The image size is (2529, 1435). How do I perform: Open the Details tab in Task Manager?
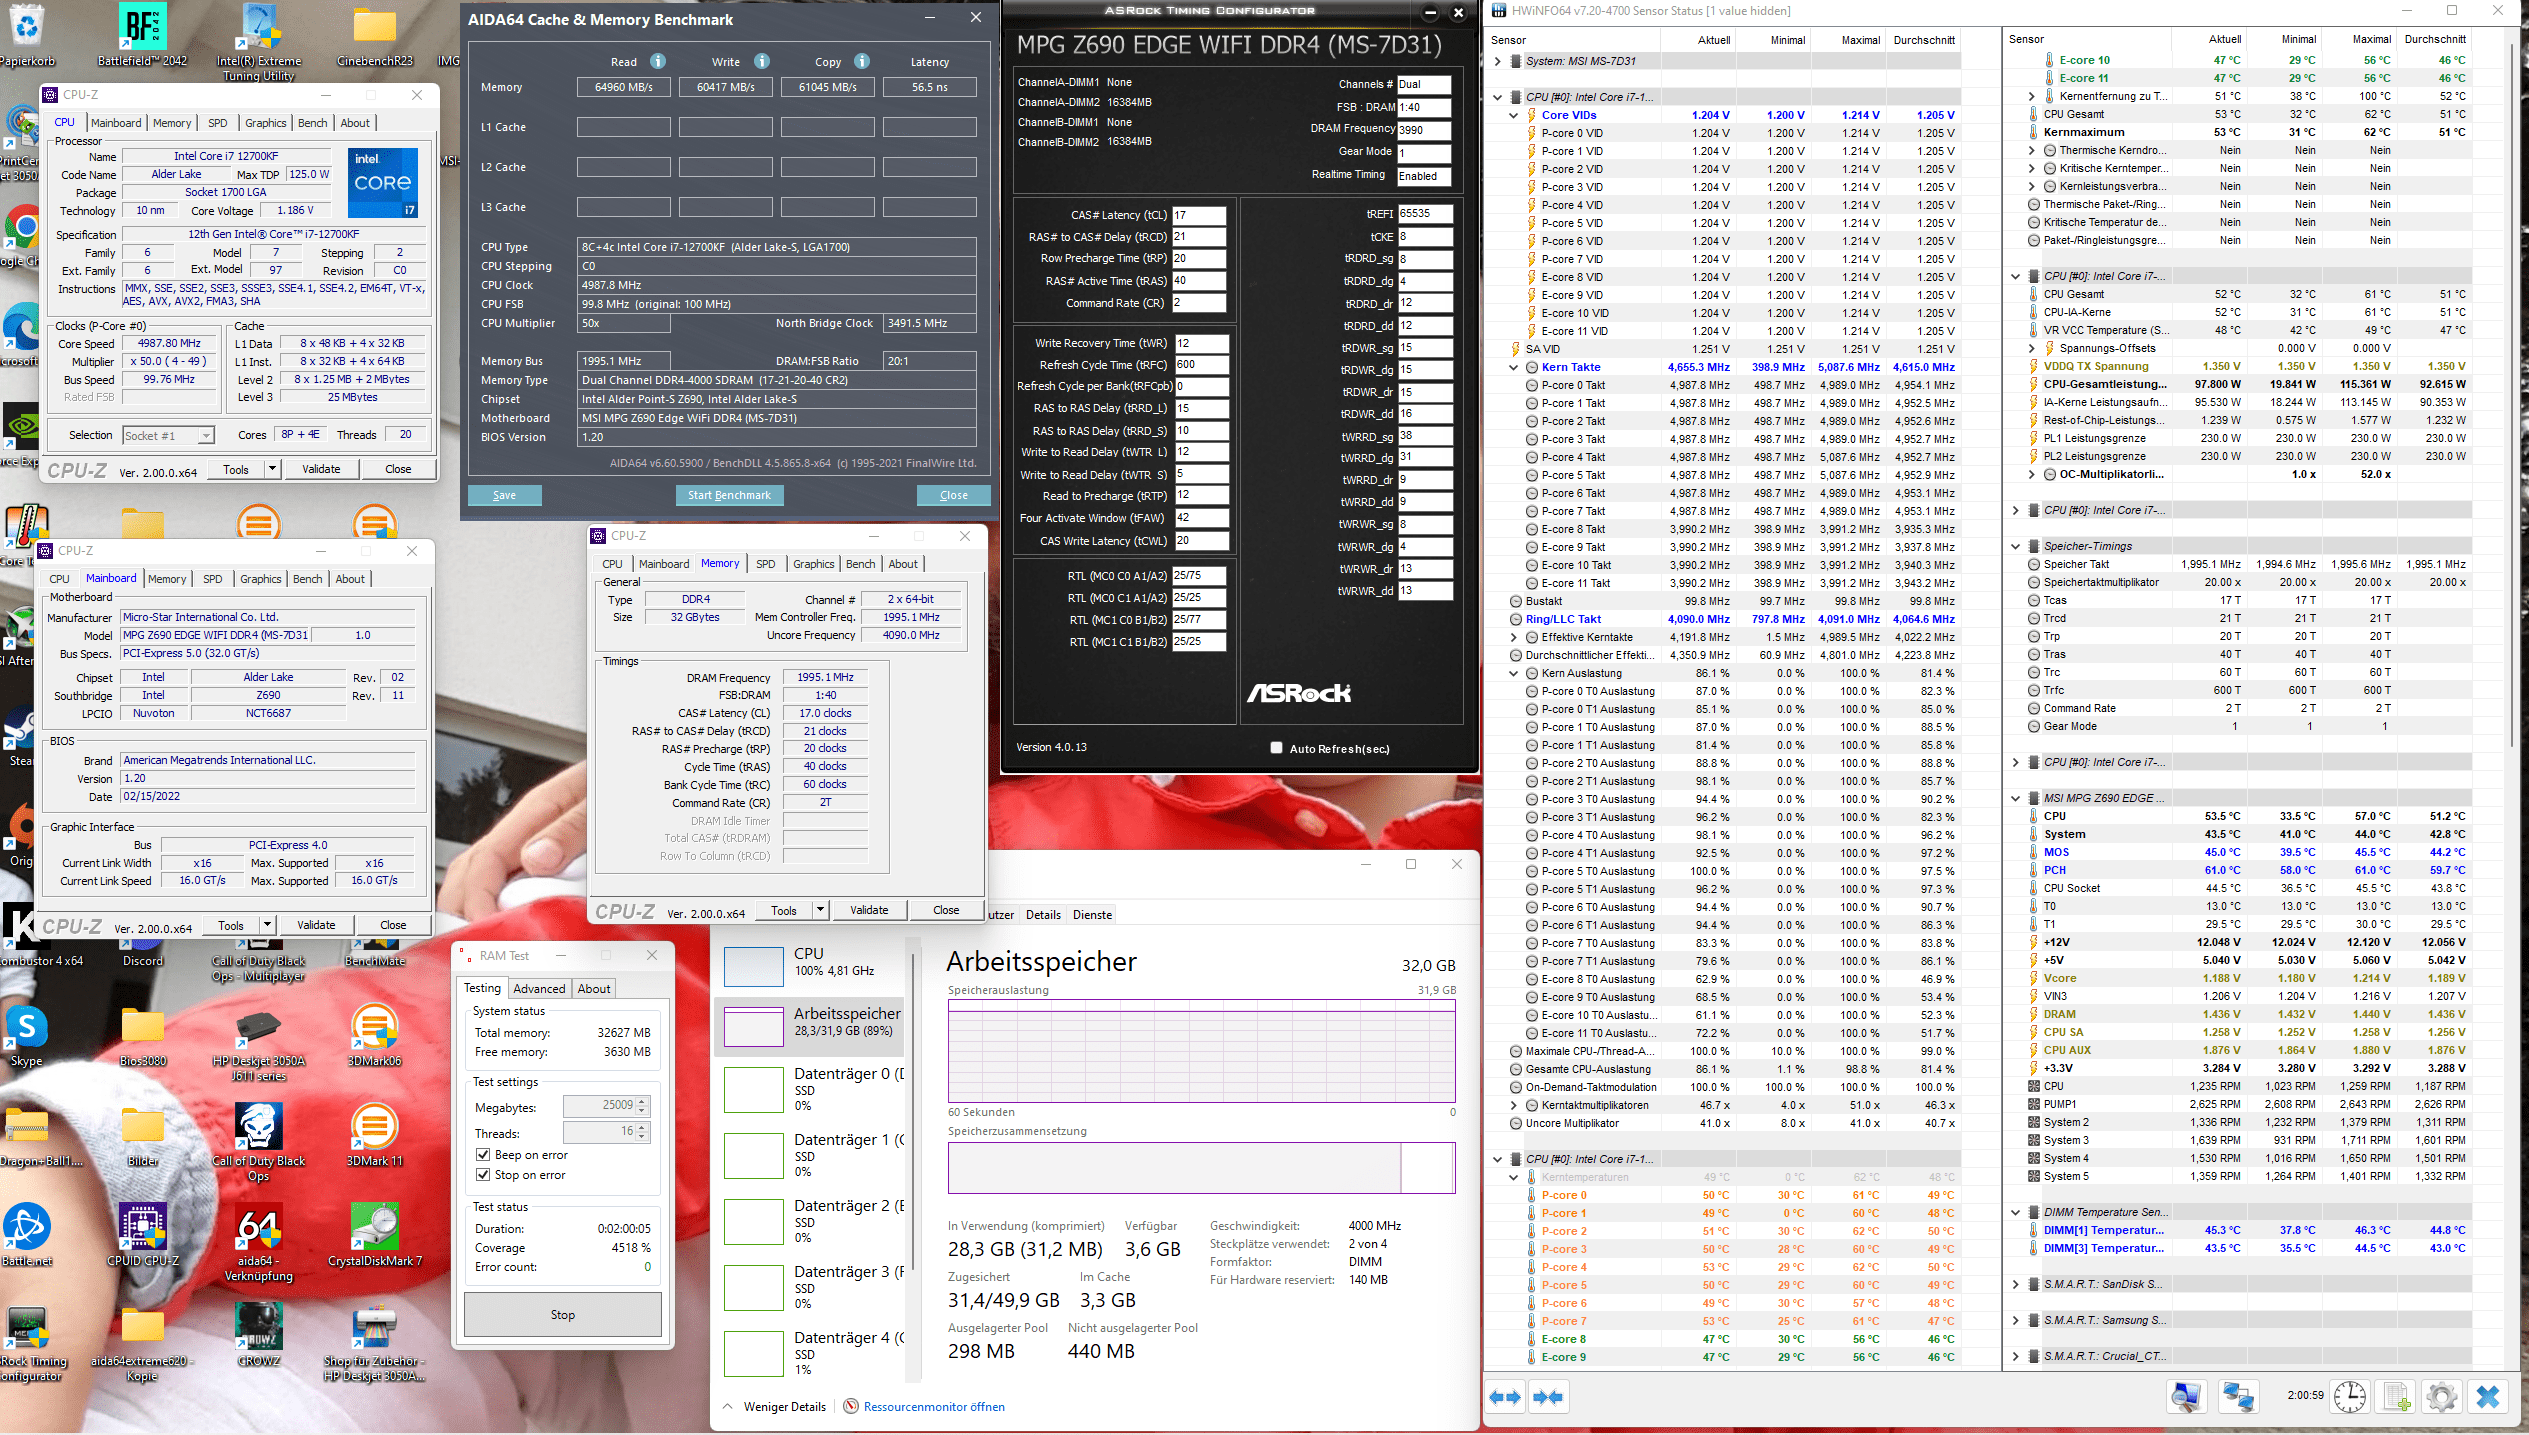pos(1043,914)
